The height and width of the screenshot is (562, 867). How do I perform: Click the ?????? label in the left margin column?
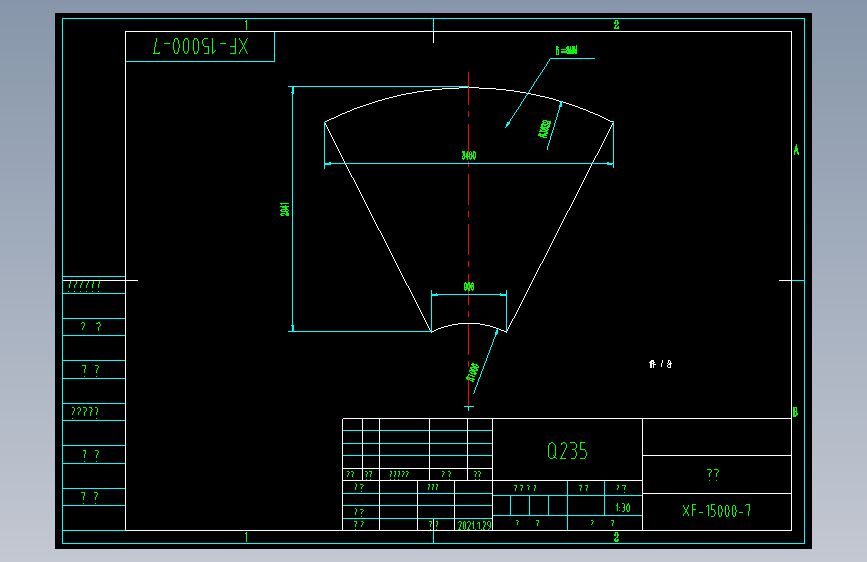pos(84,285)
